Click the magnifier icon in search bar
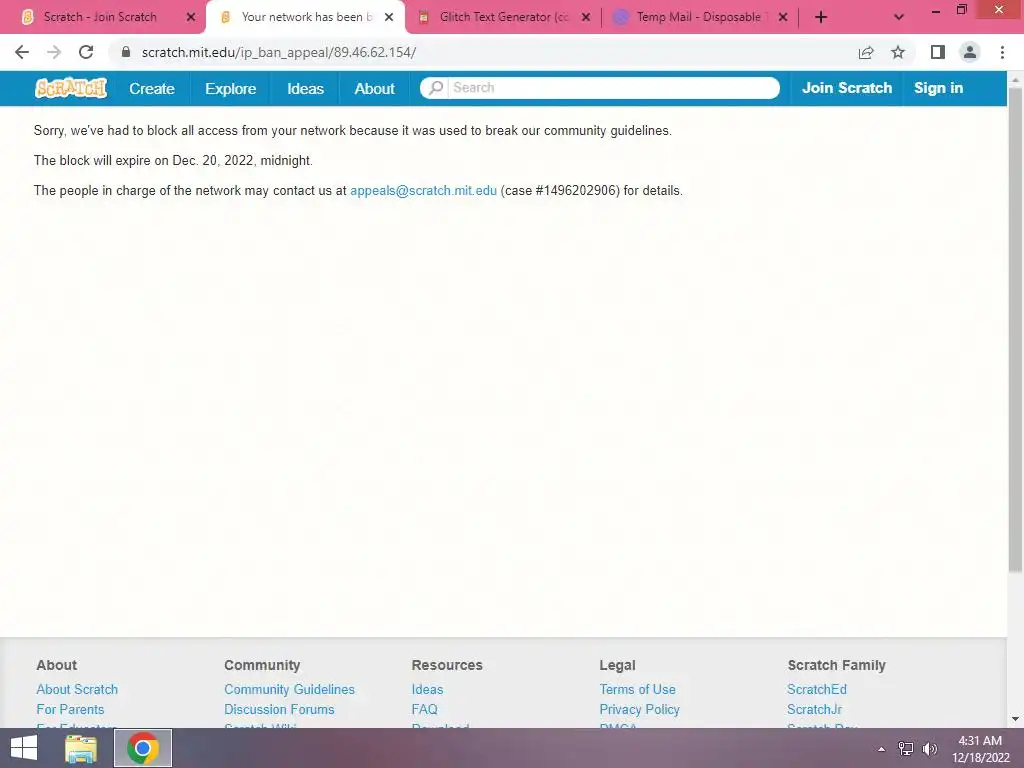This screenshot has height=768, width=1024. (436, 88)
